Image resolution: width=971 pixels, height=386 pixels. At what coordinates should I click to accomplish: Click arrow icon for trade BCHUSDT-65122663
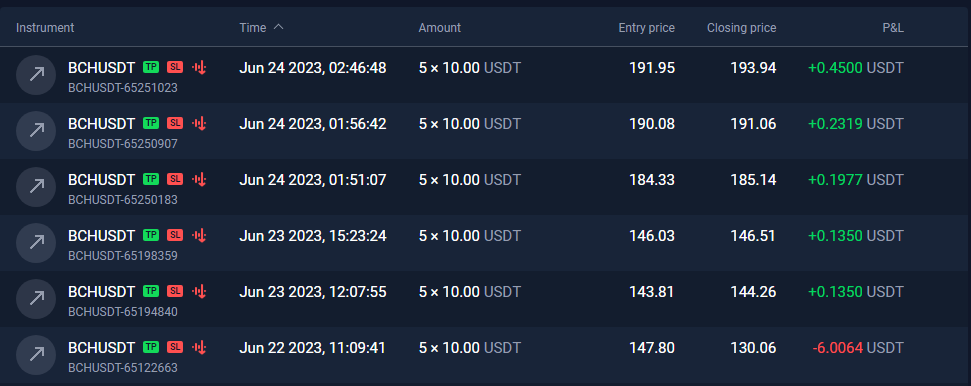36,355
